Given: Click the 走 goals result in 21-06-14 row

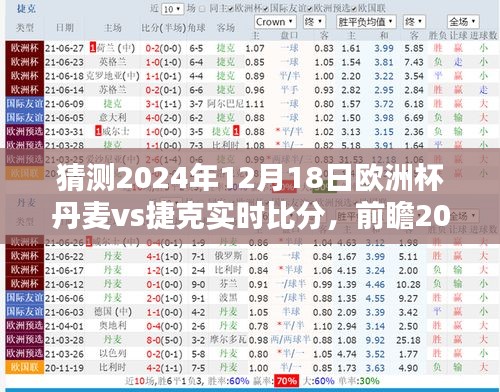Looking at the screenshot, I should click(x=483, y=90).
